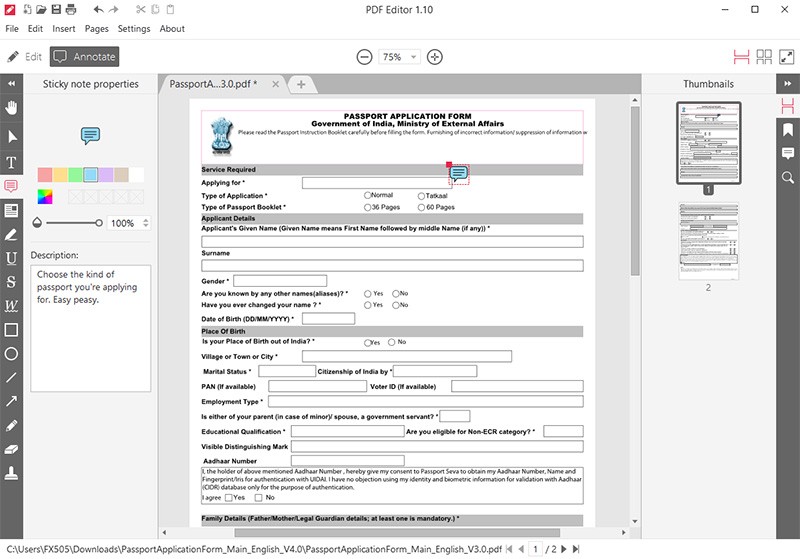The height and width of the screenshot is (559, 800).
Task: Open the Settings menu
Action: (x=134, y=29)
